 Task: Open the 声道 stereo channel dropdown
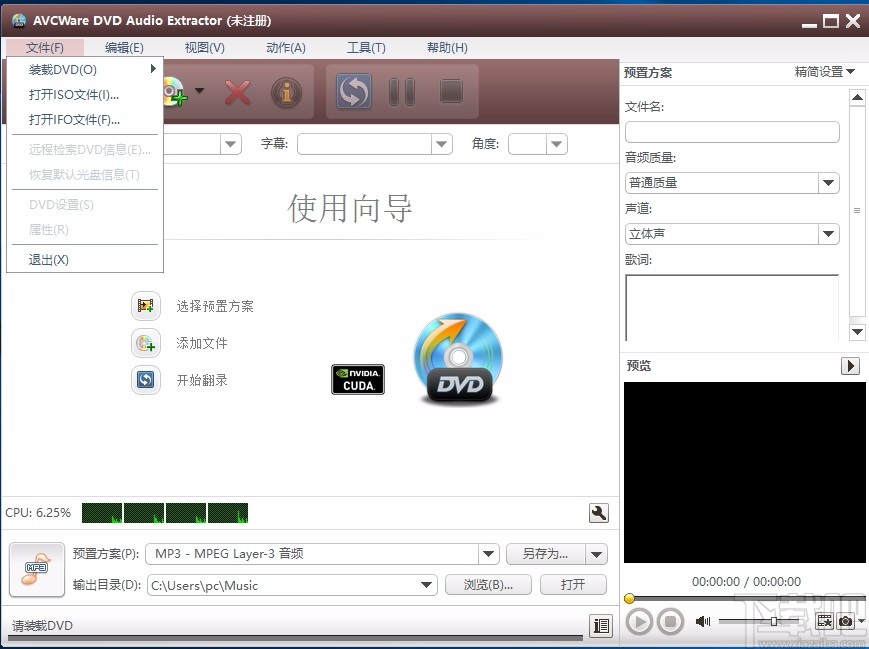click(x=828, y=233)
